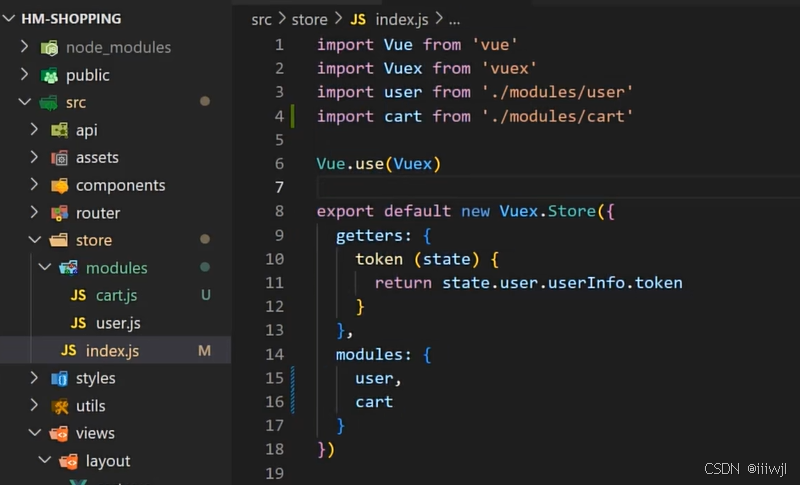
Task: Select the node_modules folder label
Action: tap(118, 47)
